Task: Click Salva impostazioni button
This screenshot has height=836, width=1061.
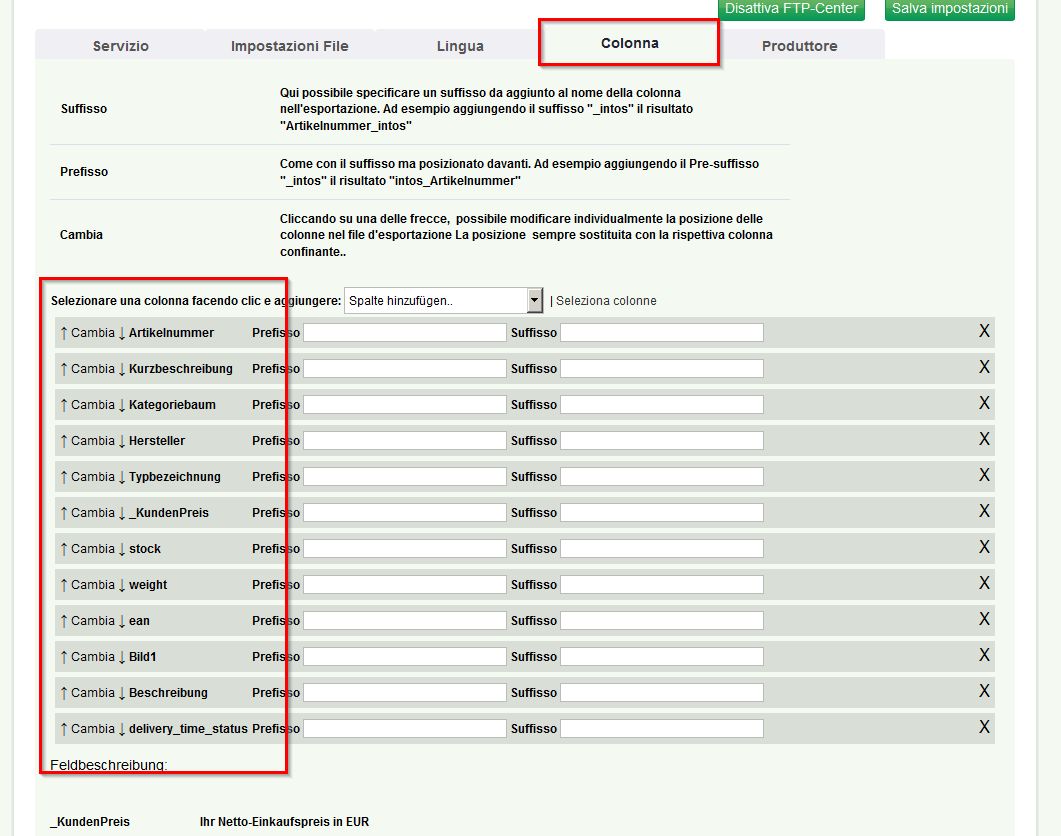Action: click(x=949, y=9)
